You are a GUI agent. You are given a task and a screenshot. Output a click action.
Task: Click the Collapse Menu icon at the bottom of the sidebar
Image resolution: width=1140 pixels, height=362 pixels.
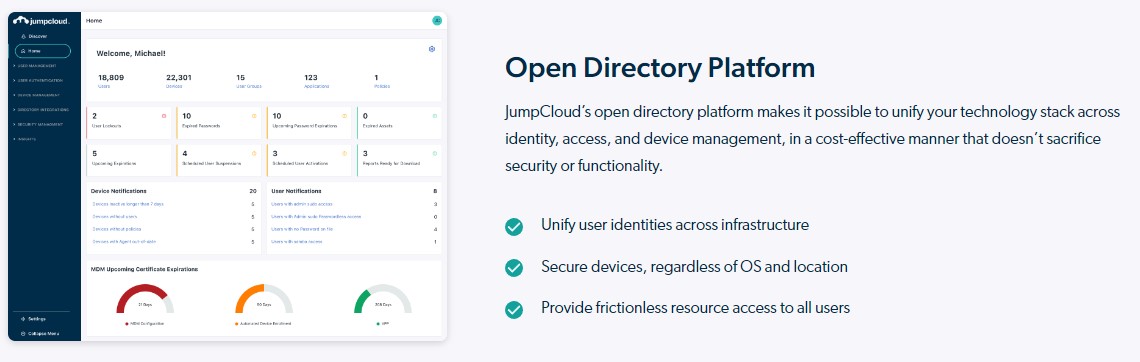23,334
